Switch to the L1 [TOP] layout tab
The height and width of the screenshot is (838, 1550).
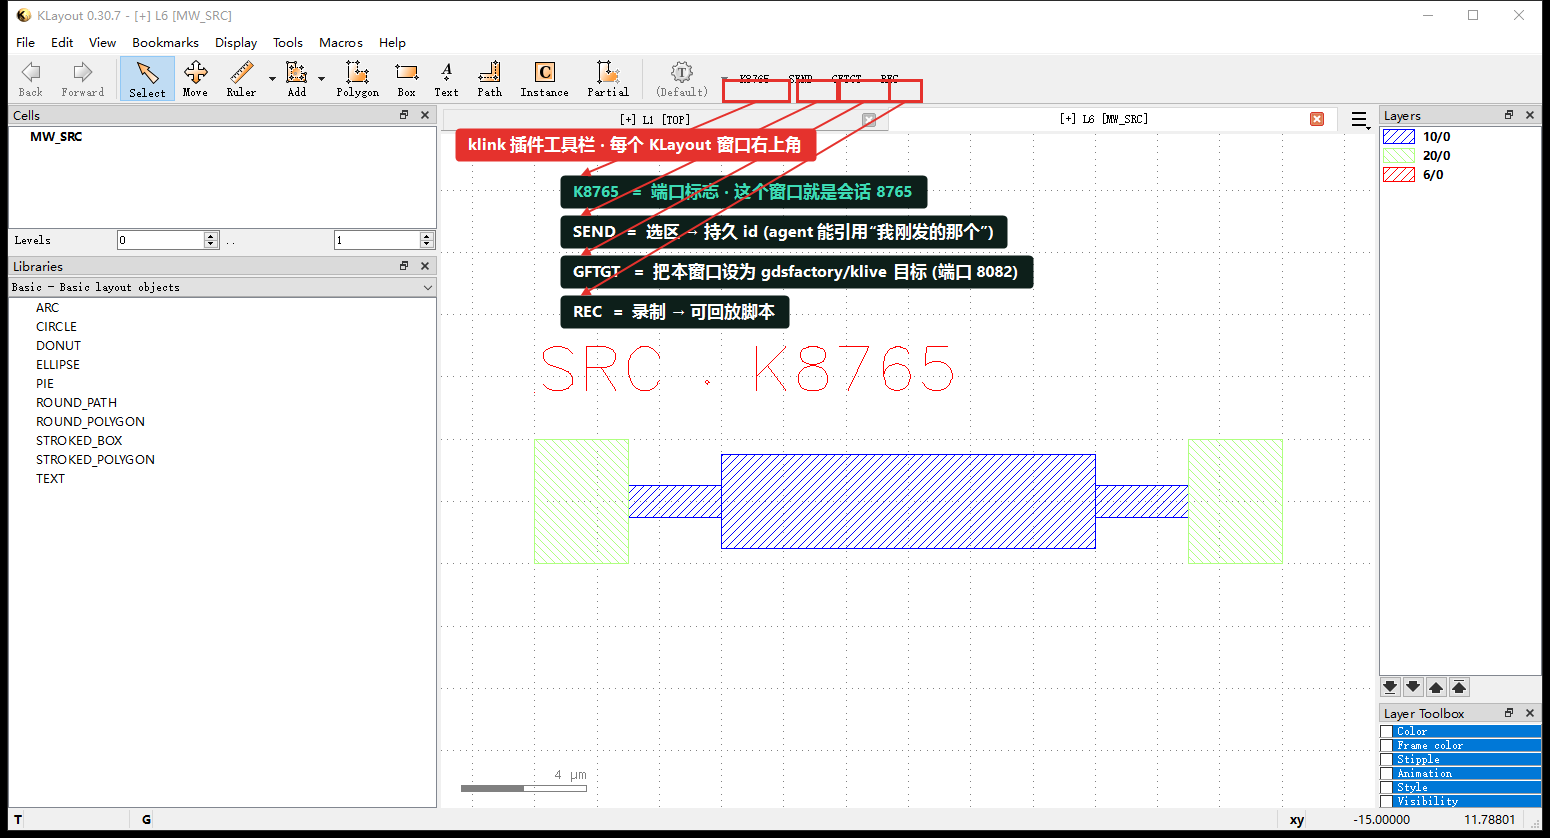click(655, 119)
